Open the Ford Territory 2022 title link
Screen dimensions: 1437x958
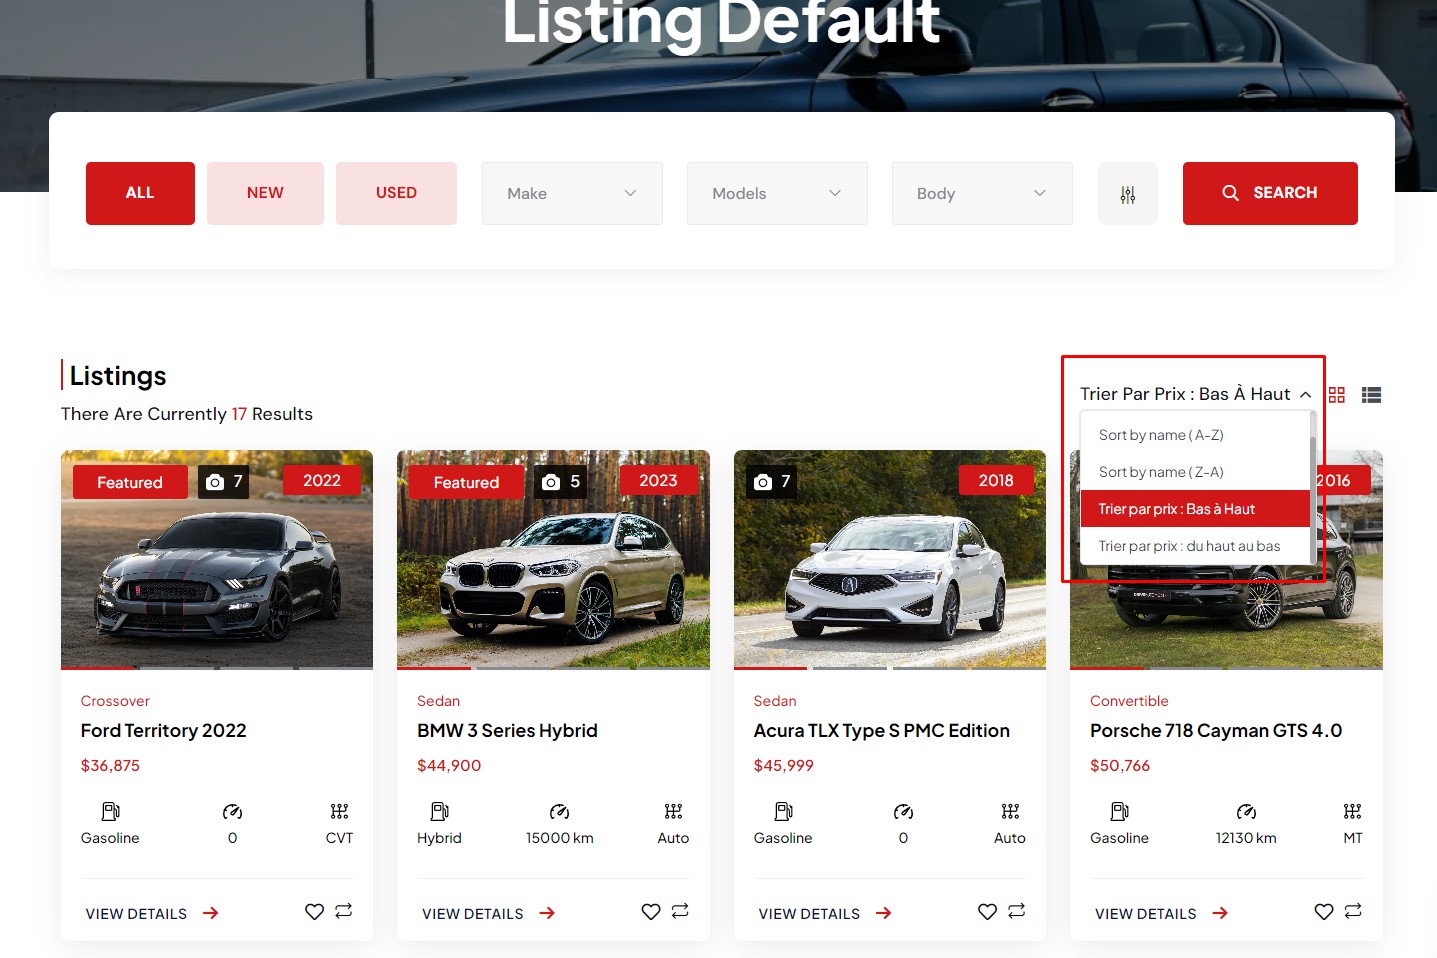pos(164,731)
